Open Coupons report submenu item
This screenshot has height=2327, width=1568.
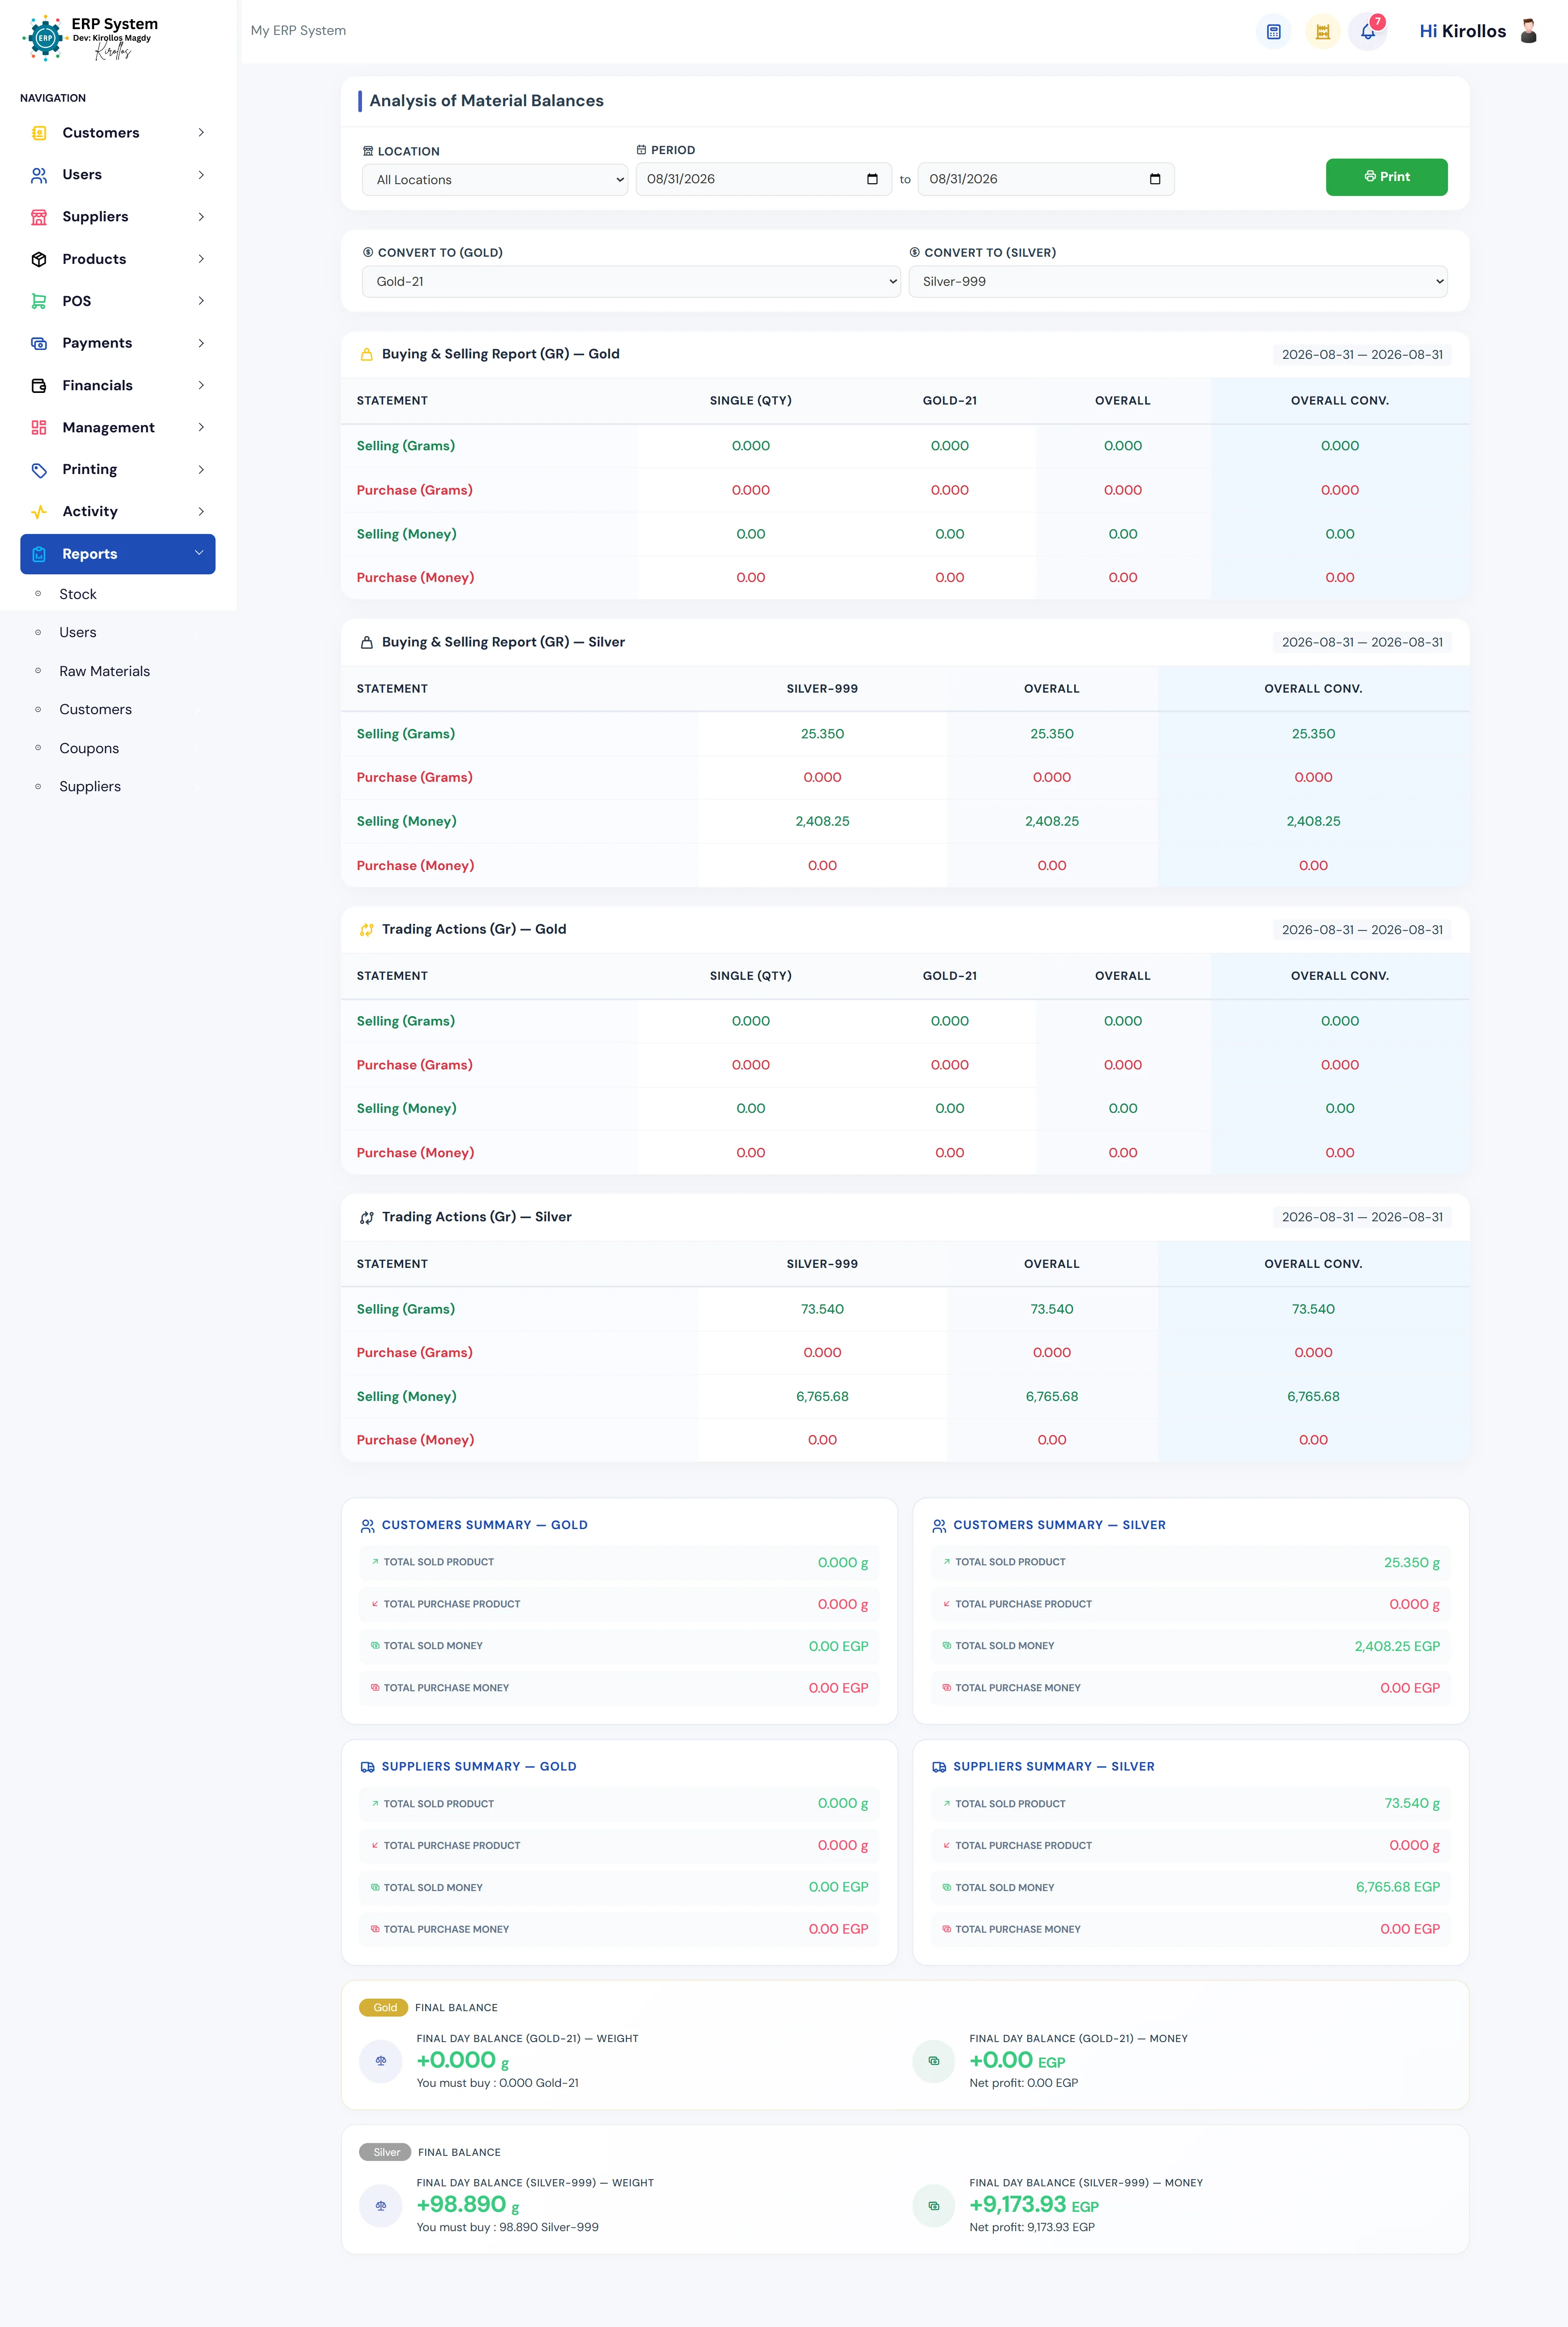(89, 748)
